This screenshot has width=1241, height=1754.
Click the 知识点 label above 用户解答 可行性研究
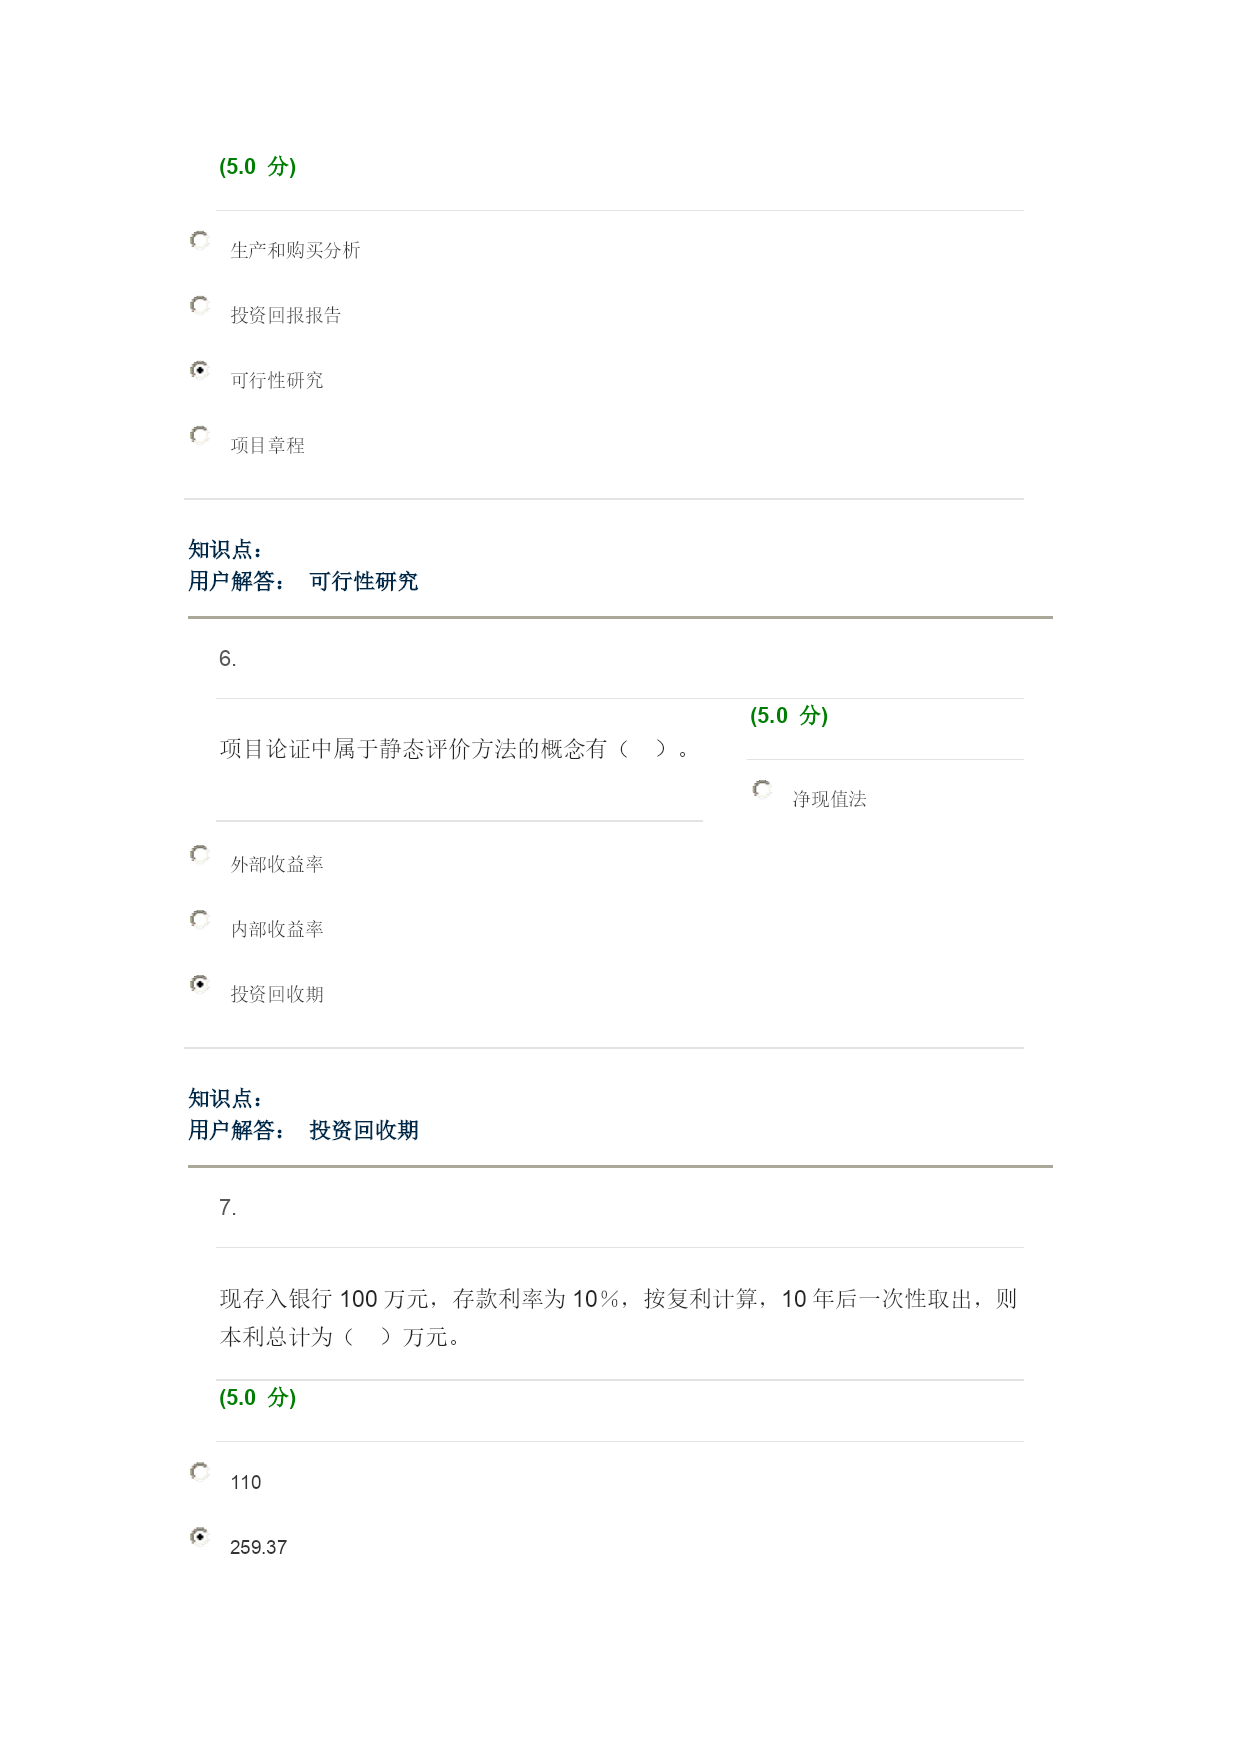226,549
